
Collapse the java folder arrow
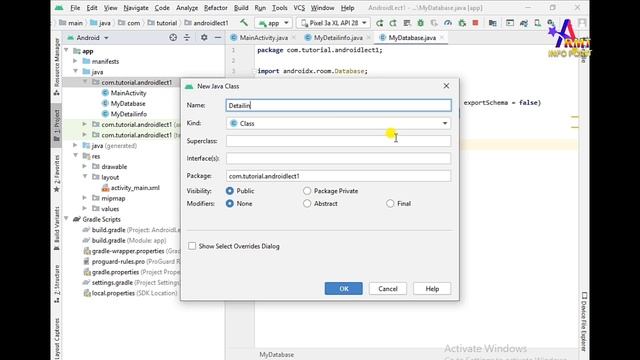pos(76,71)
